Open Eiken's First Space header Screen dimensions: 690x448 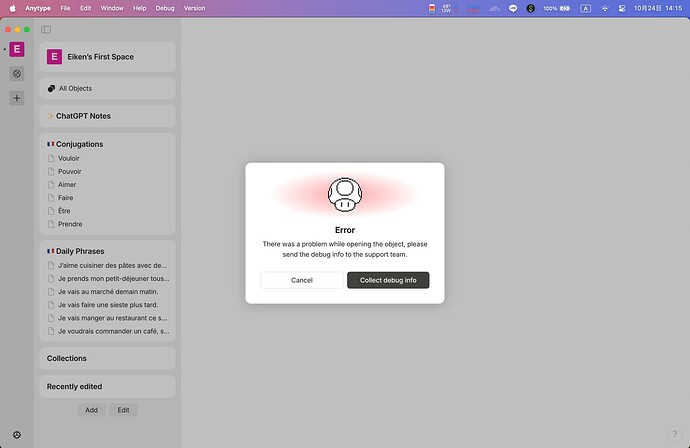[107, 57]
